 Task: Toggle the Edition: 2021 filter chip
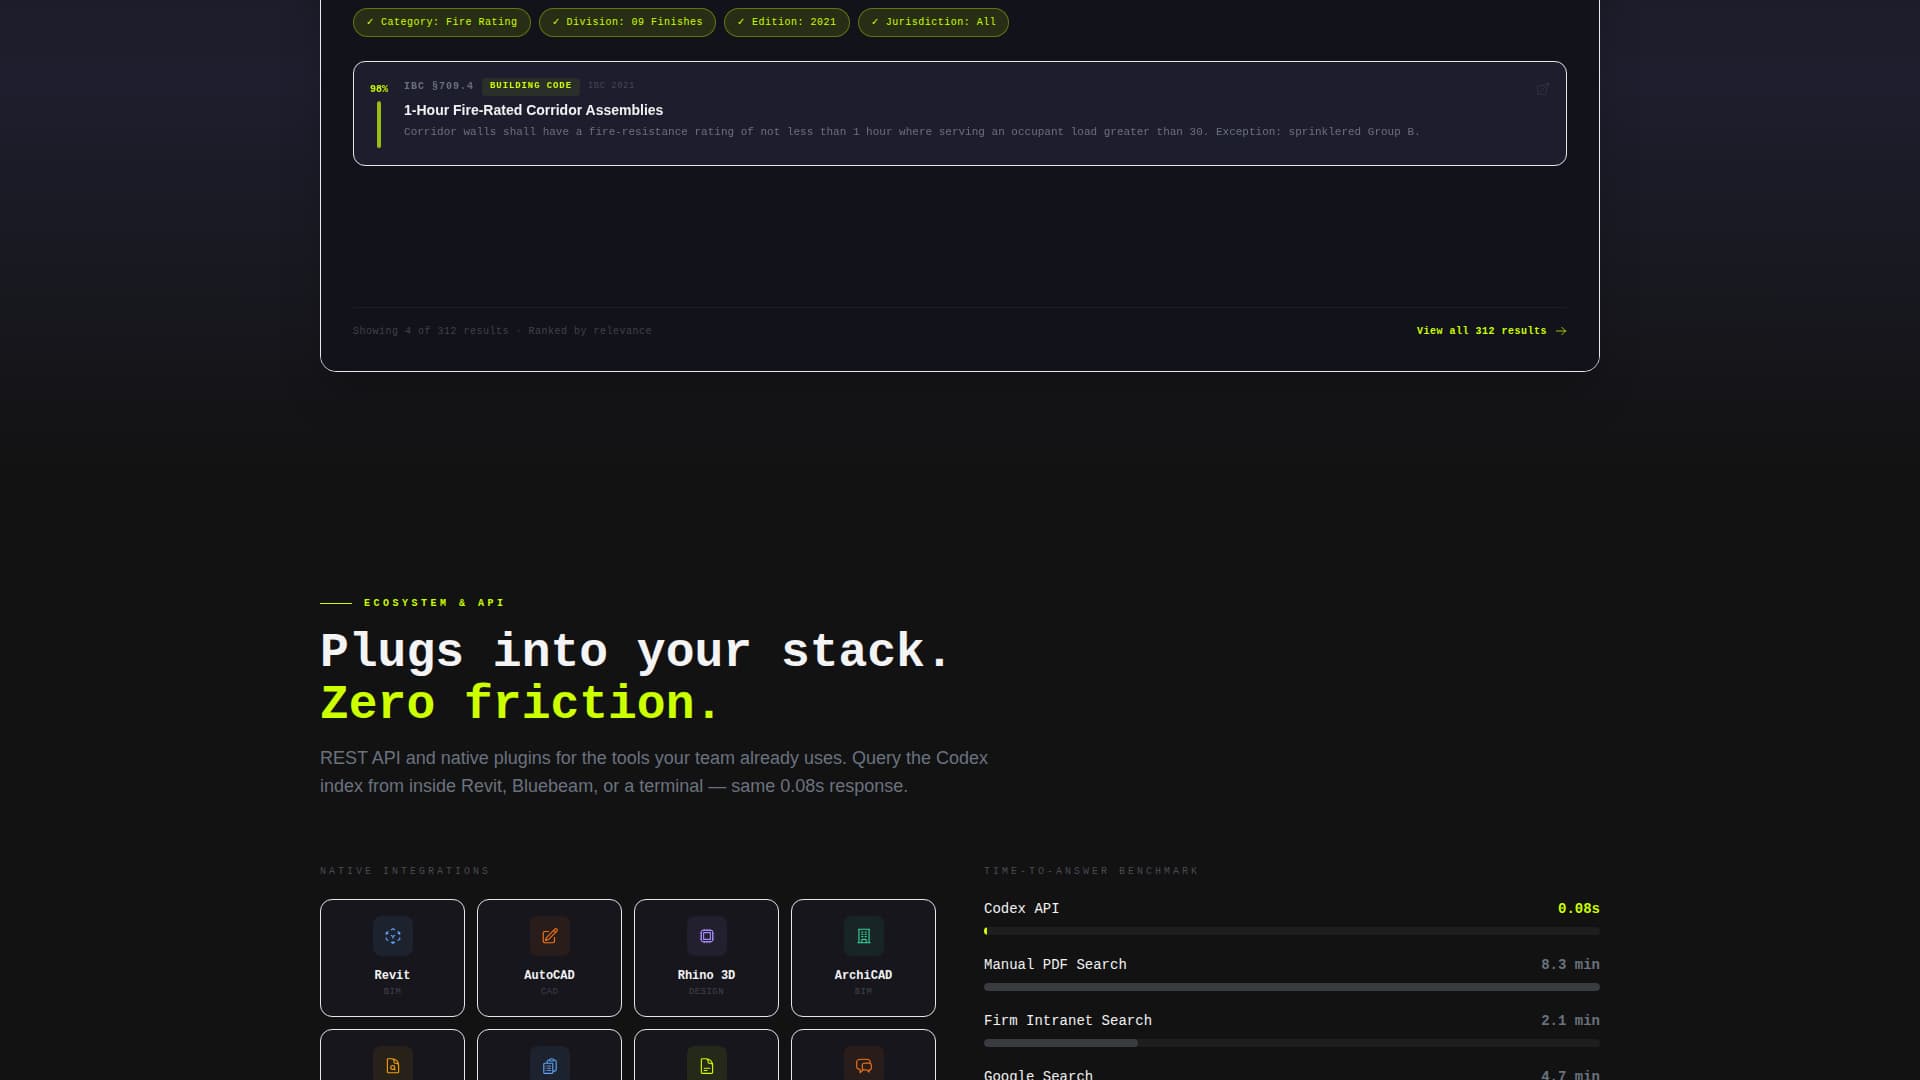click(x=786, y=22)
